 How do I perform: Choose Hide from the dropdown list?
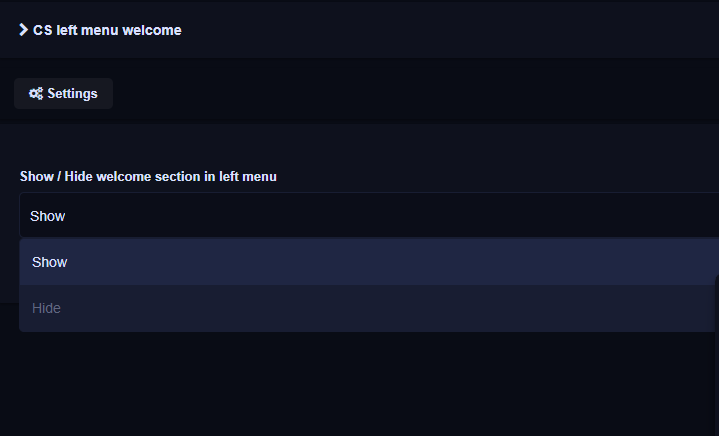[369, 308]
